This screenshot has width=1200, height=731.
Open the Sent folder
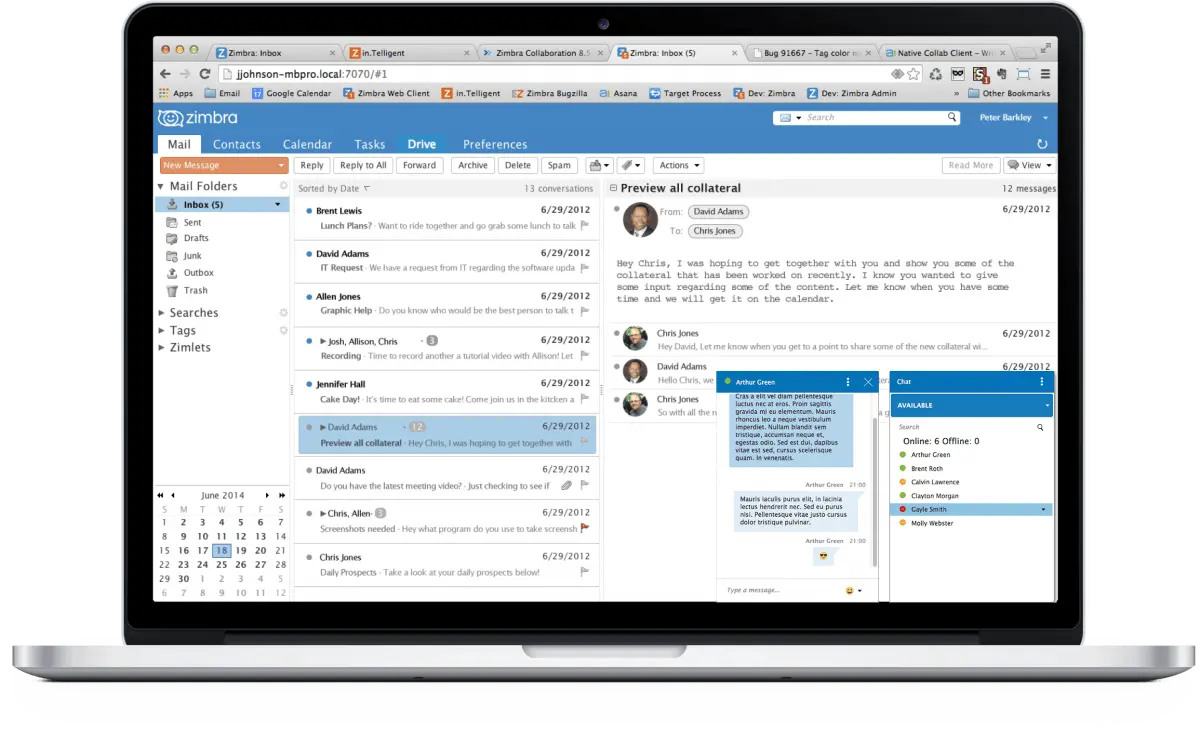(x=192, y=222)
